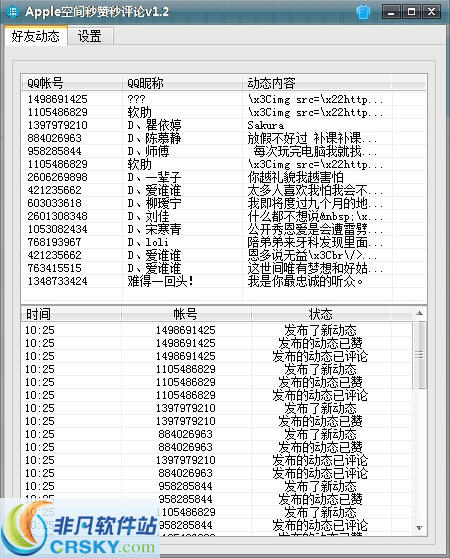This screenshot has width=450, height=558.
Task: Select account 763415515 in the friends list
Action: pos(54,268)
